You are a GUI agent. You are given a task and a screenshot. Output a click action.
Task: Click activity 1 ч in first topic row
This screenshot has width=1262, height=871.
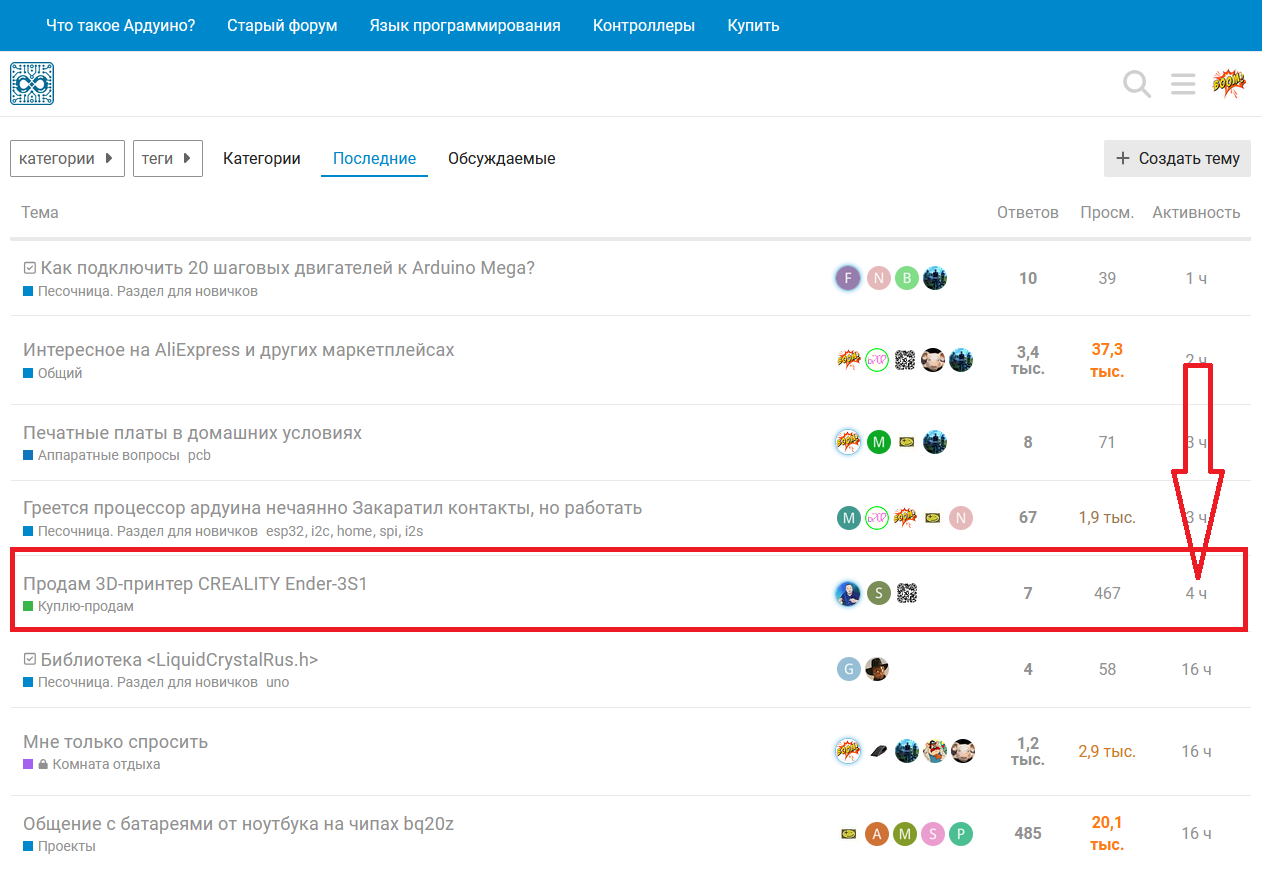point(1196,278)
